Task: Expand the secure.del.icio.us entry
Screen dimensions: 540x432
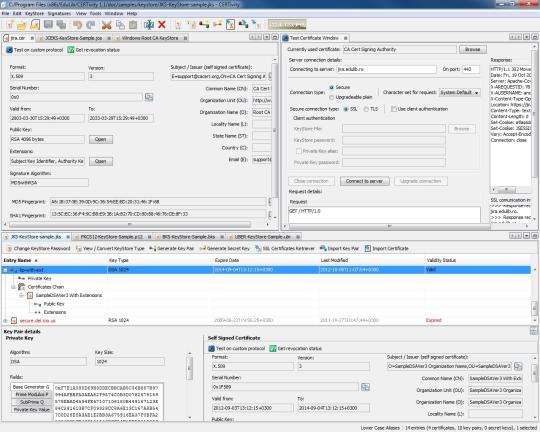Action: coord(6,321)
